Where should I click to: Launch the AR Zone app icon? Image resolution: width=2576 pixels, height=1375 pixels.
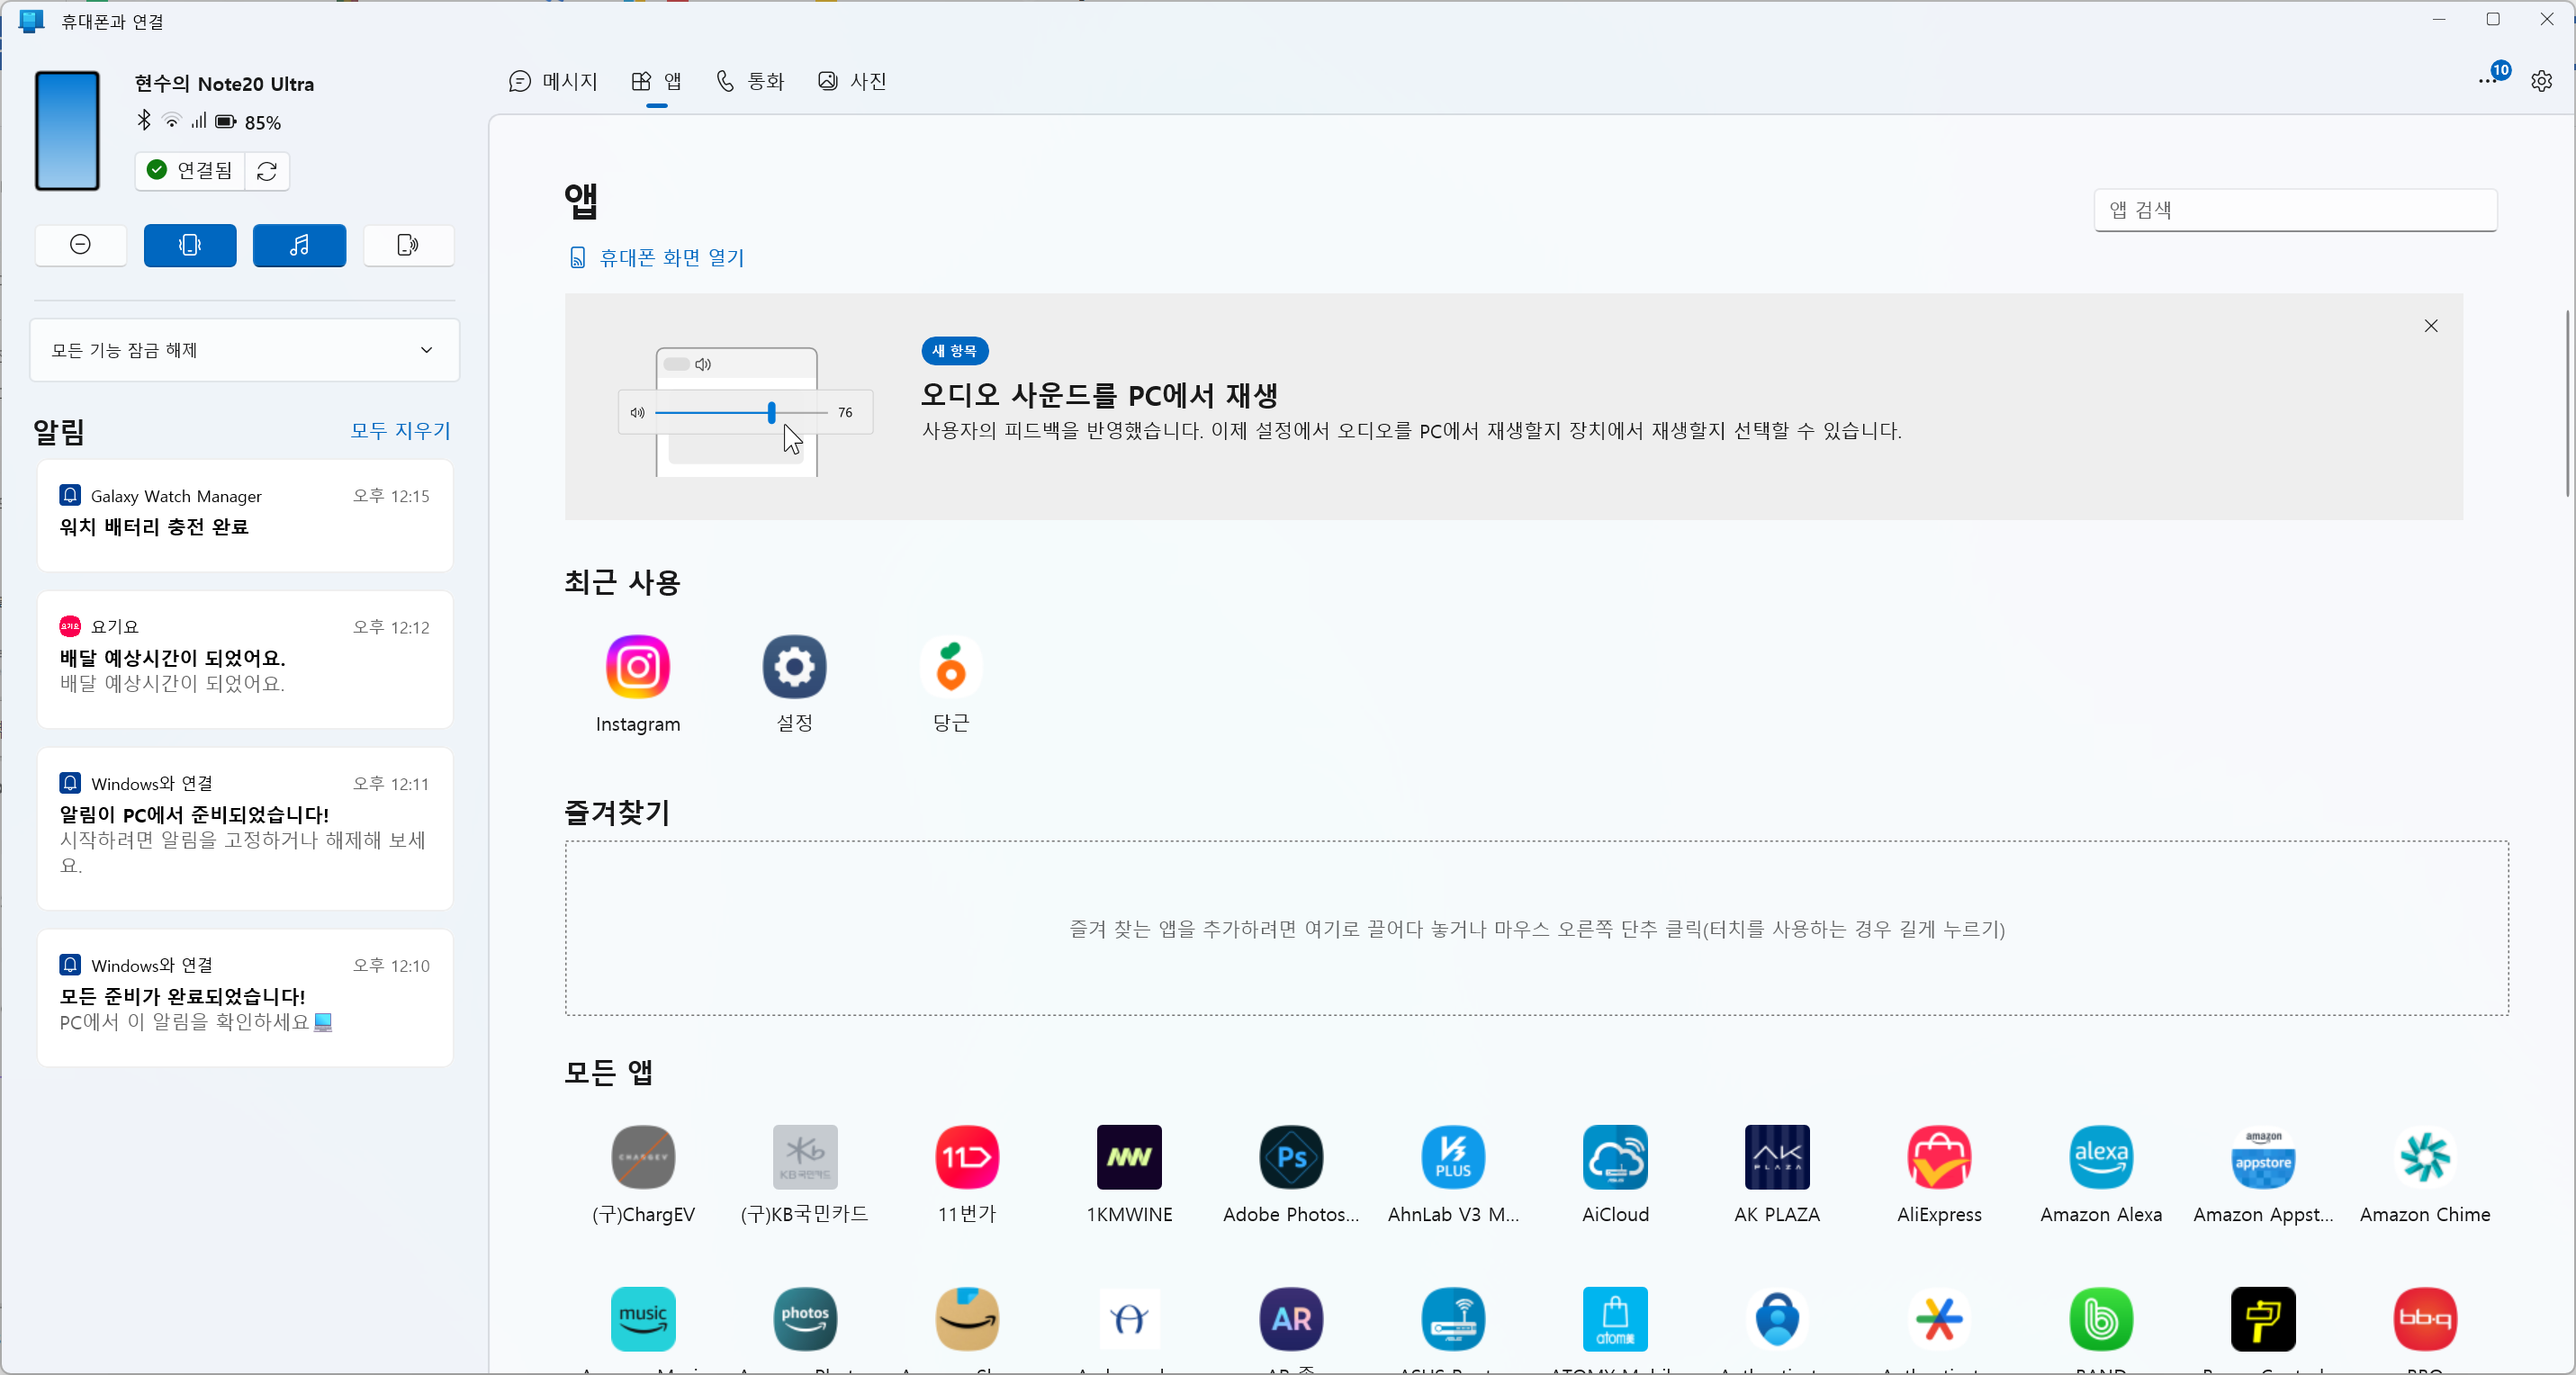pos(1291,1319)
